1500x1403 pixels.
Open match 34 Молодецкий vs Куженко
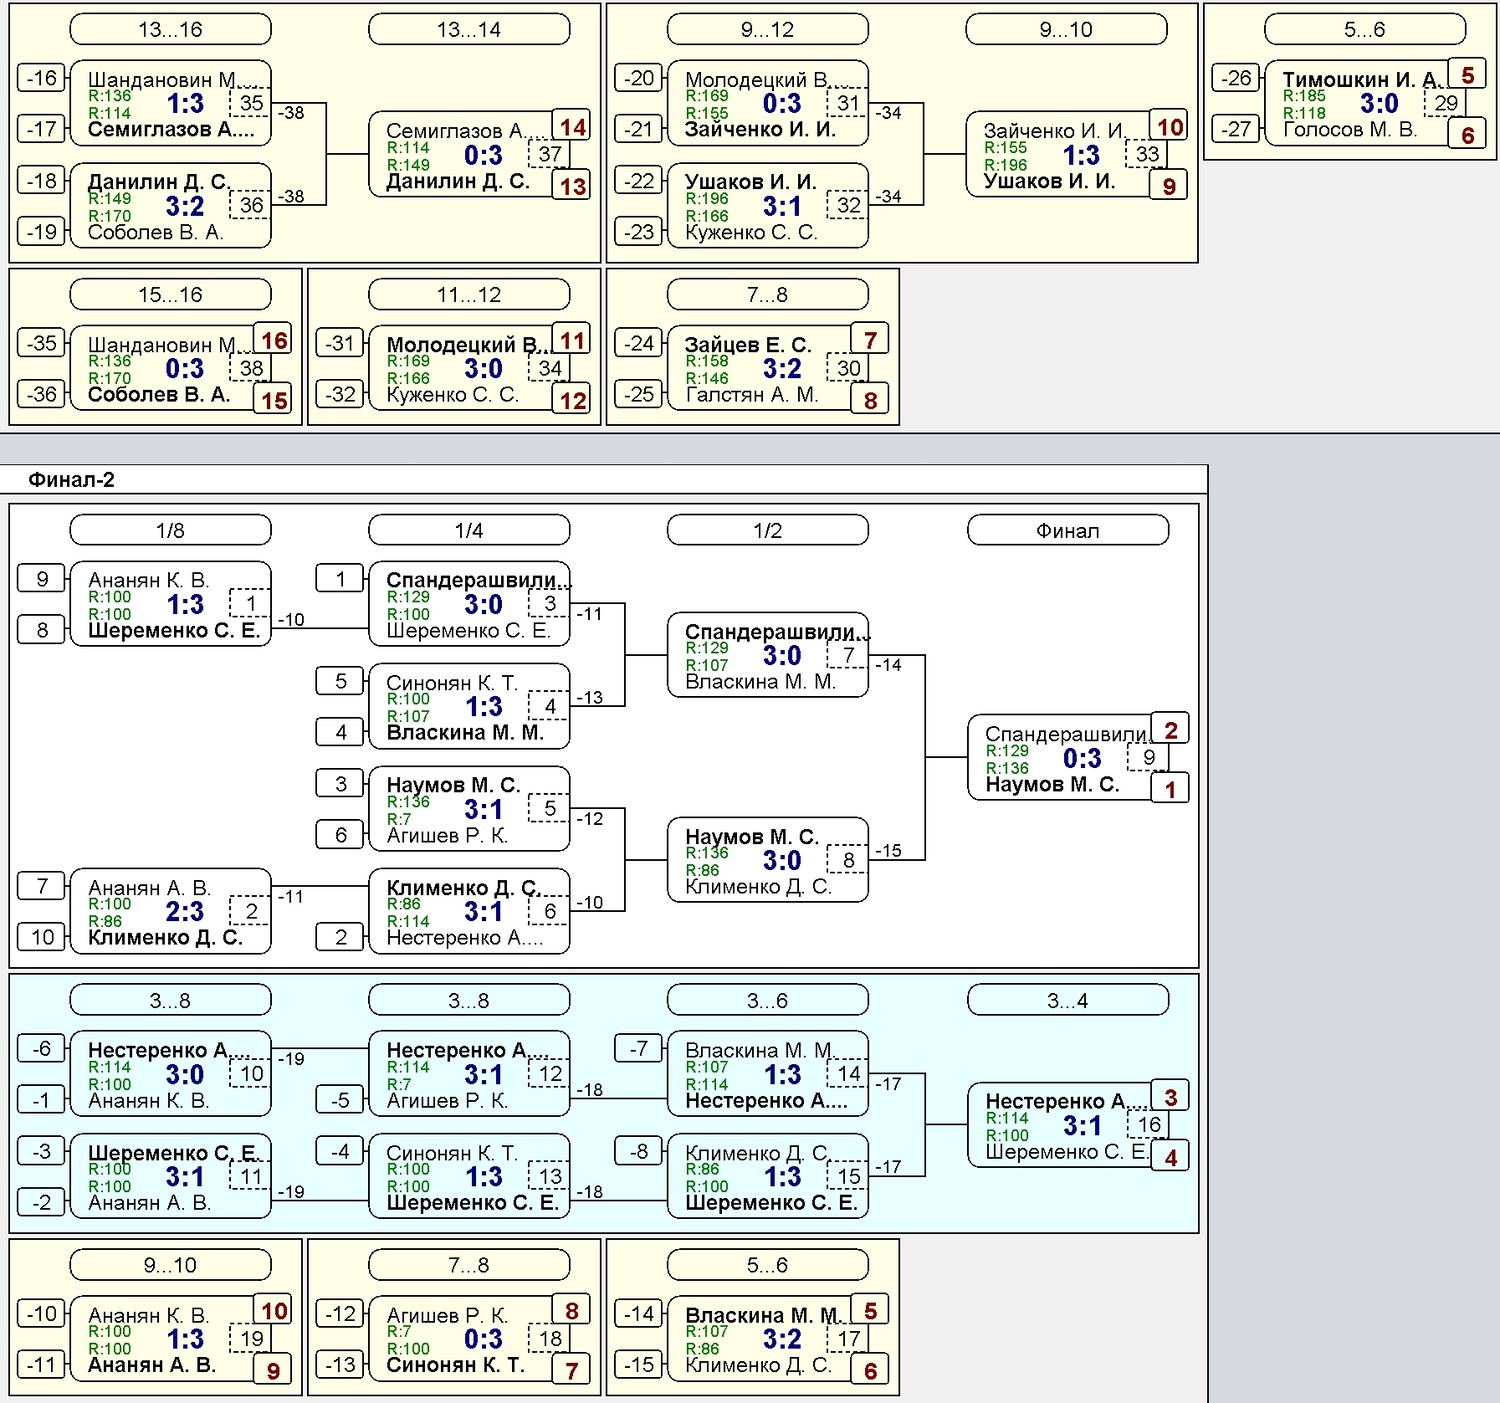pyautogui.click(x=469, y=369)
